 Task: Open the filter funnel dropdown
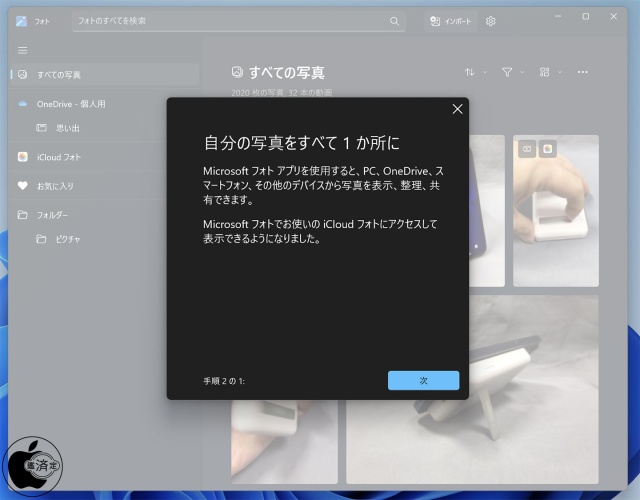(513, 72)
